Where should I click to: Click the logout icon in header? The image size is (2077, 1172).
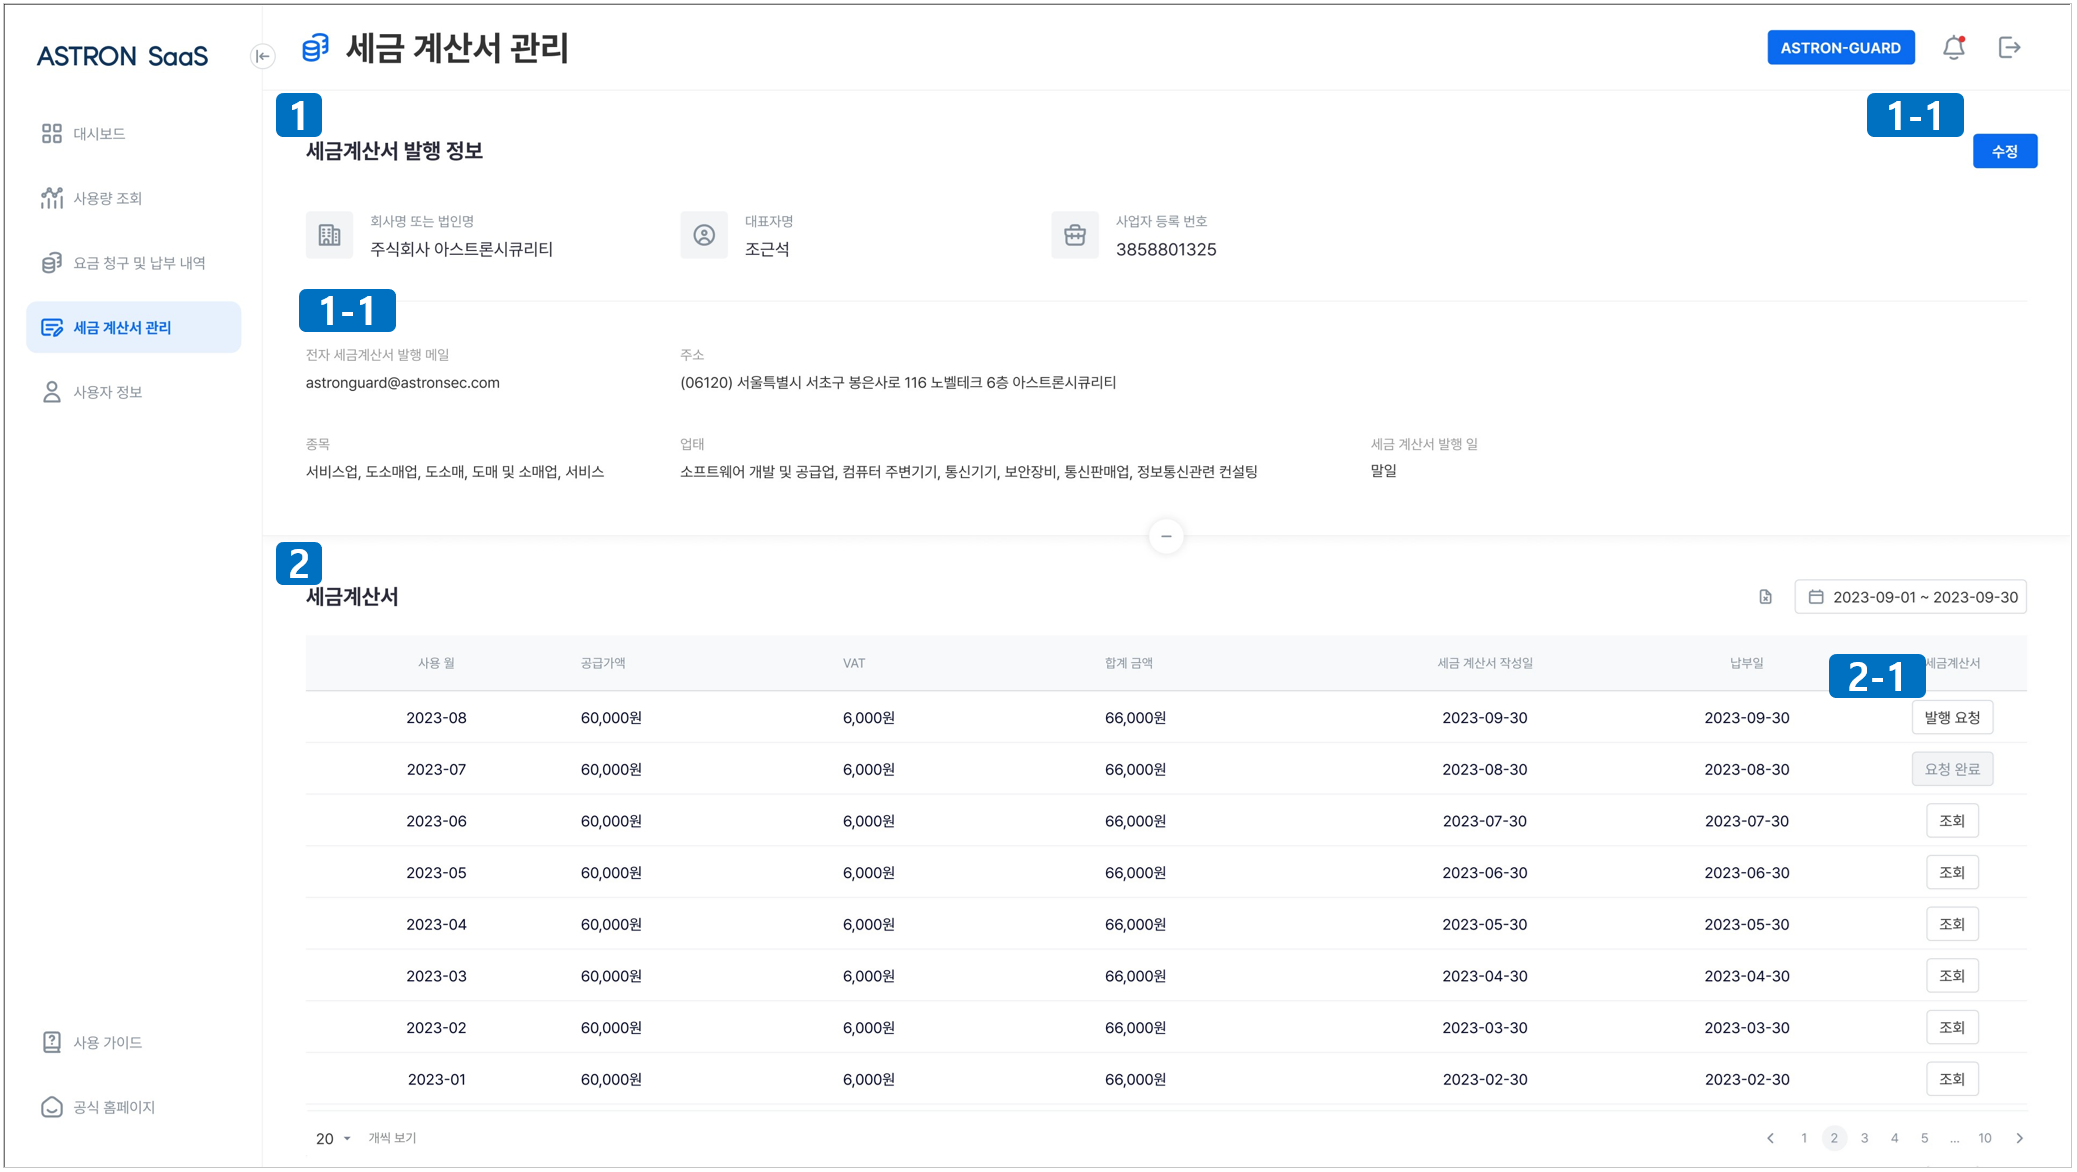(2009, 48)
